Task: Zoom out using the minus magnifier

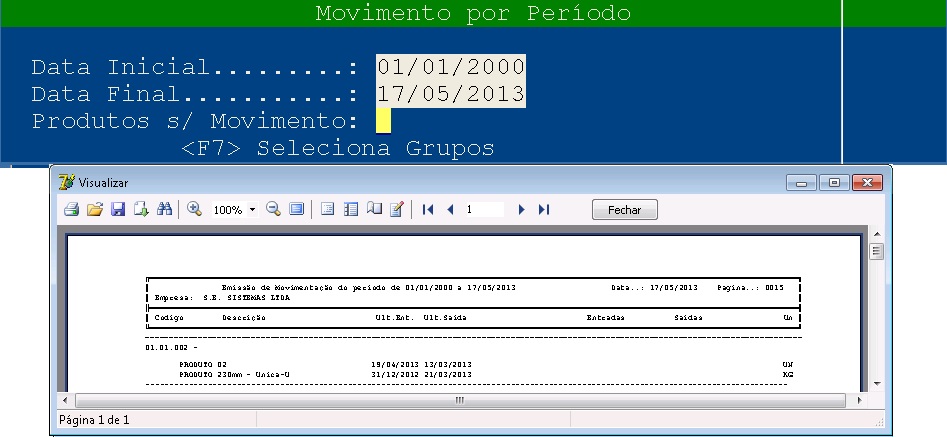Action: click(273, 210)
